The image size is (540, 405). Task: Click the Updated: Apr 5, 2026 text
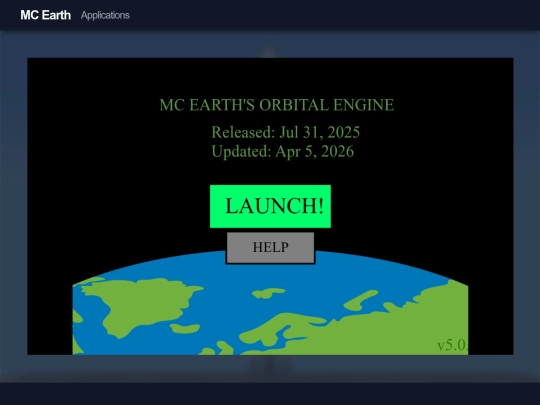(x=282, y=152)
